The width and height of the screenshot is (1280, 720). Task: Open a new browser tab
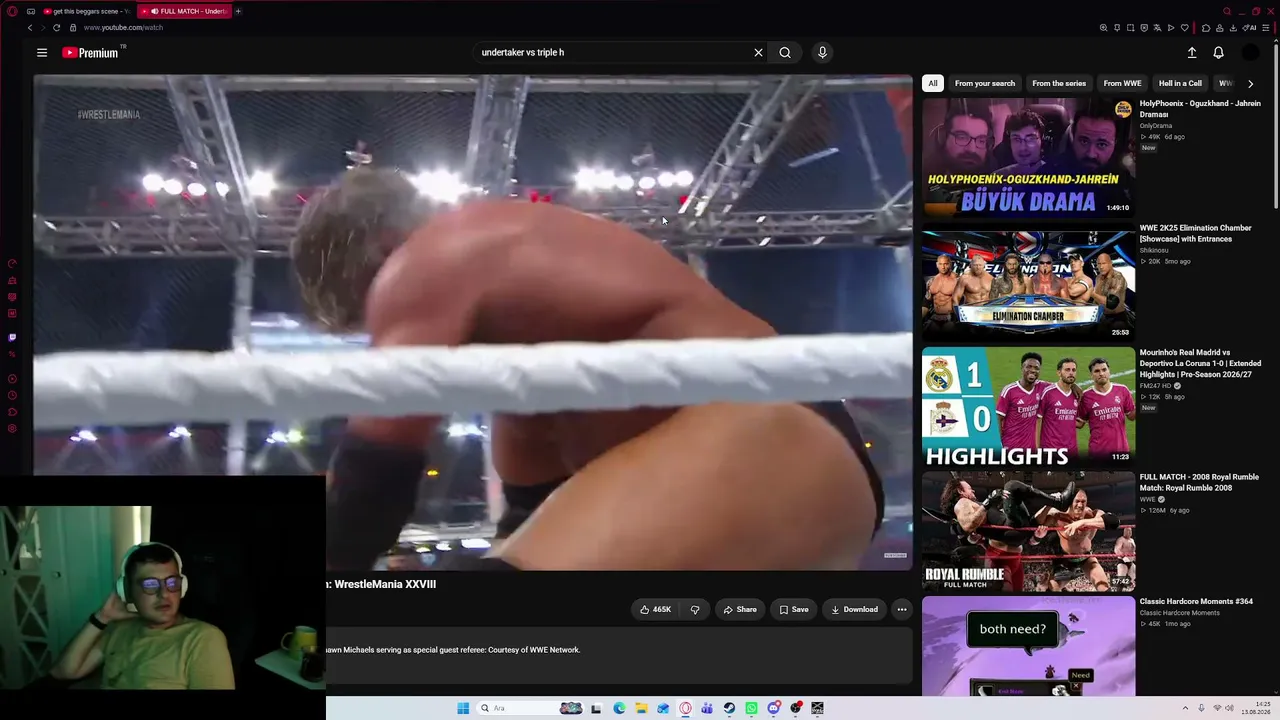tap(238, 11)
